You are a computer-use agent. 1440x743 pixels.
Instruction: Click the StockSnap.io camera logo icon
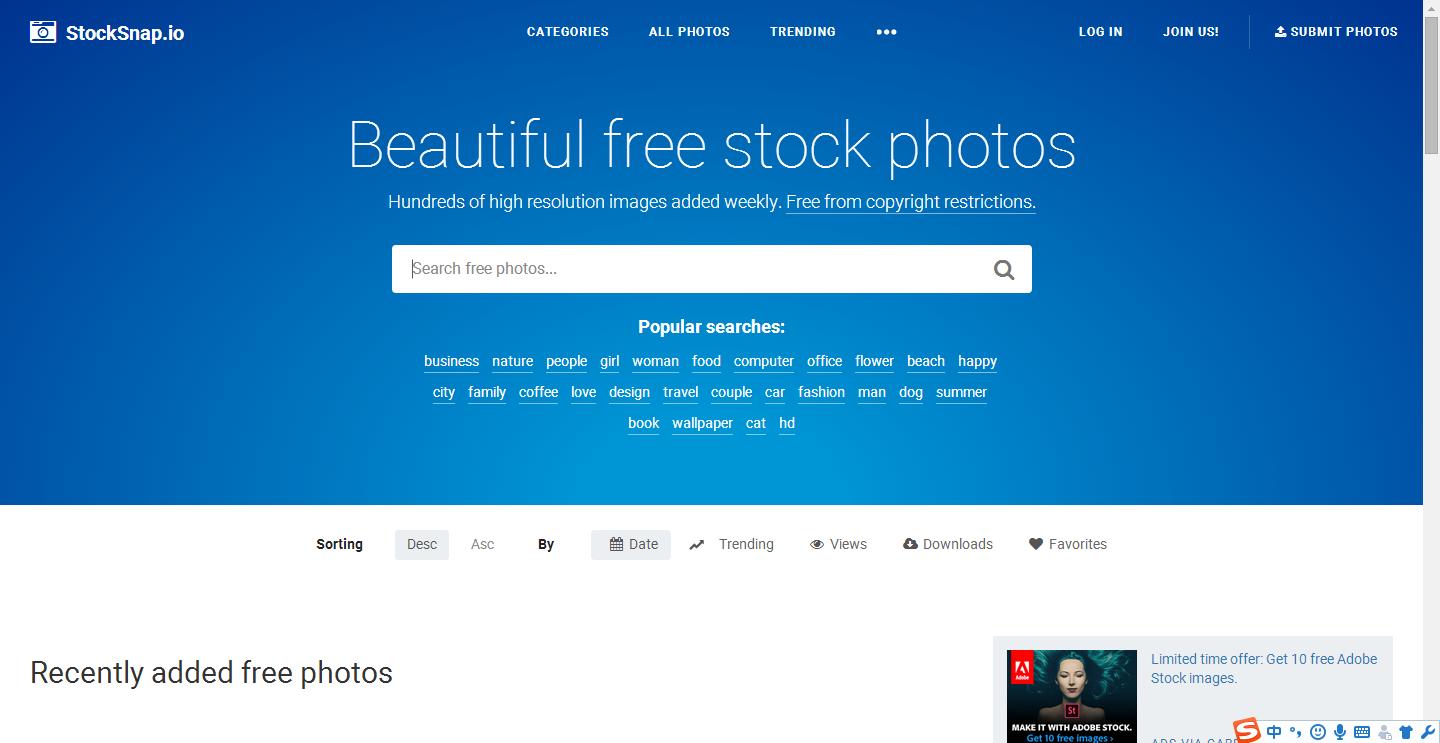(43, 32)
